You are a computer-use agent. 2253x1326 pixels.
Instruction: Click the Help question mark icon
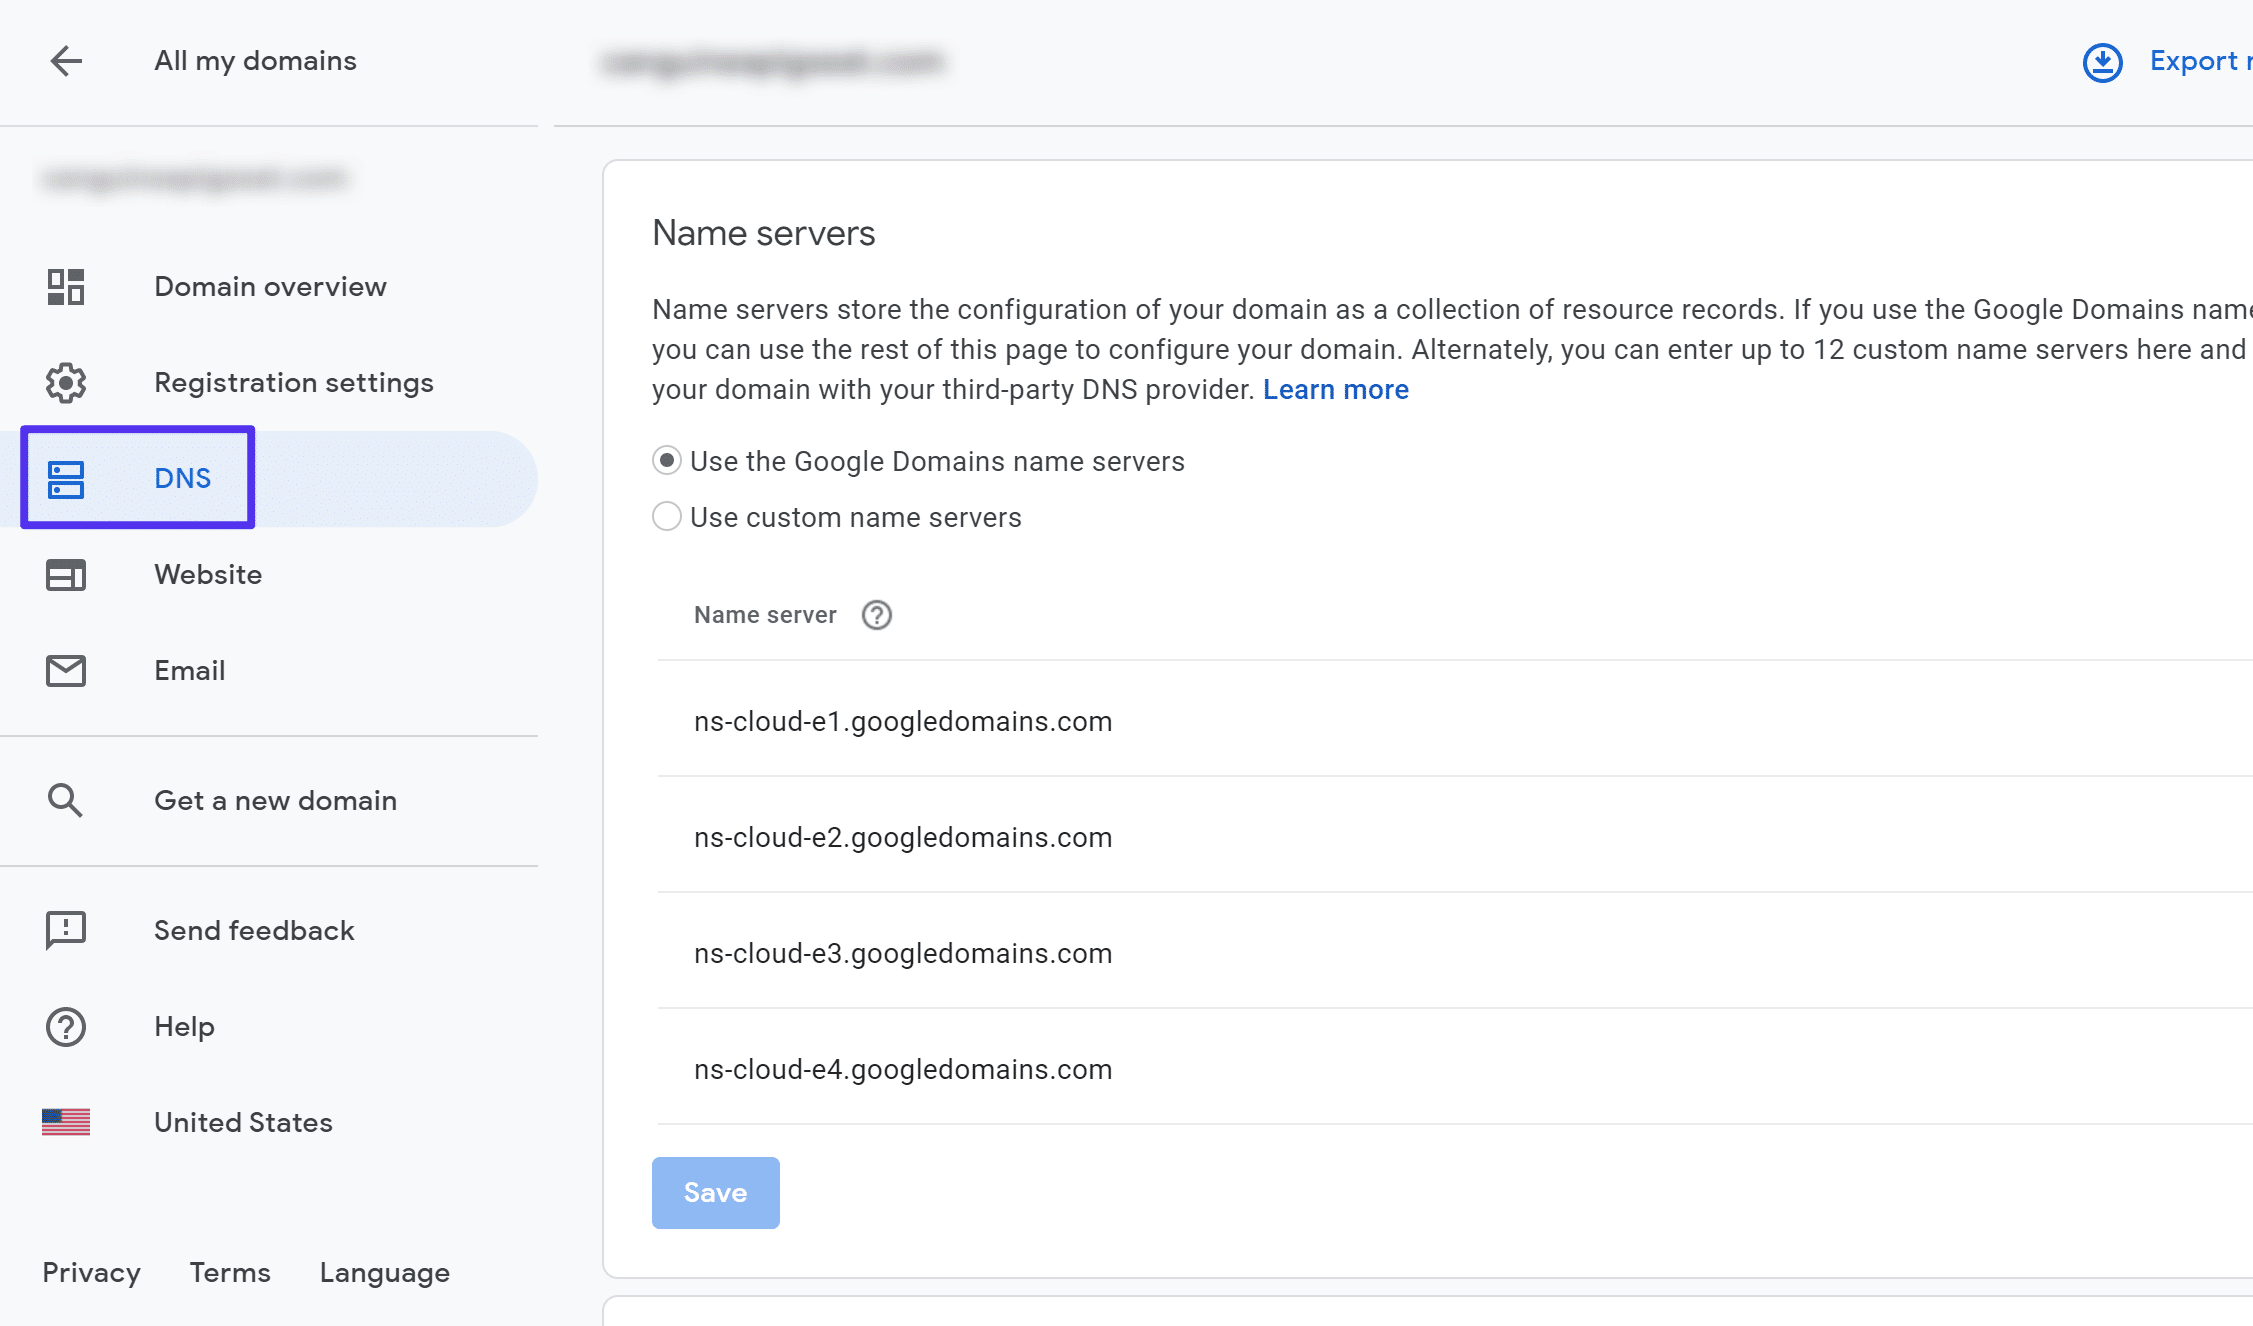(63, 1026)
